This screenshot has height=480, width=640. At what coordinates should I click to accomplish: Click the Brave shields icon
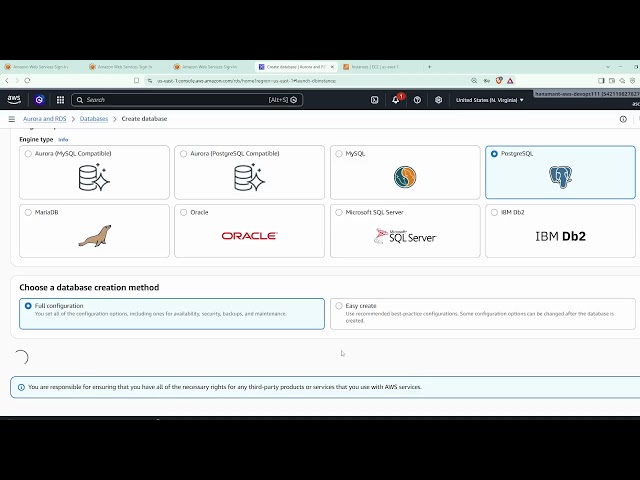tap(499, 81)
